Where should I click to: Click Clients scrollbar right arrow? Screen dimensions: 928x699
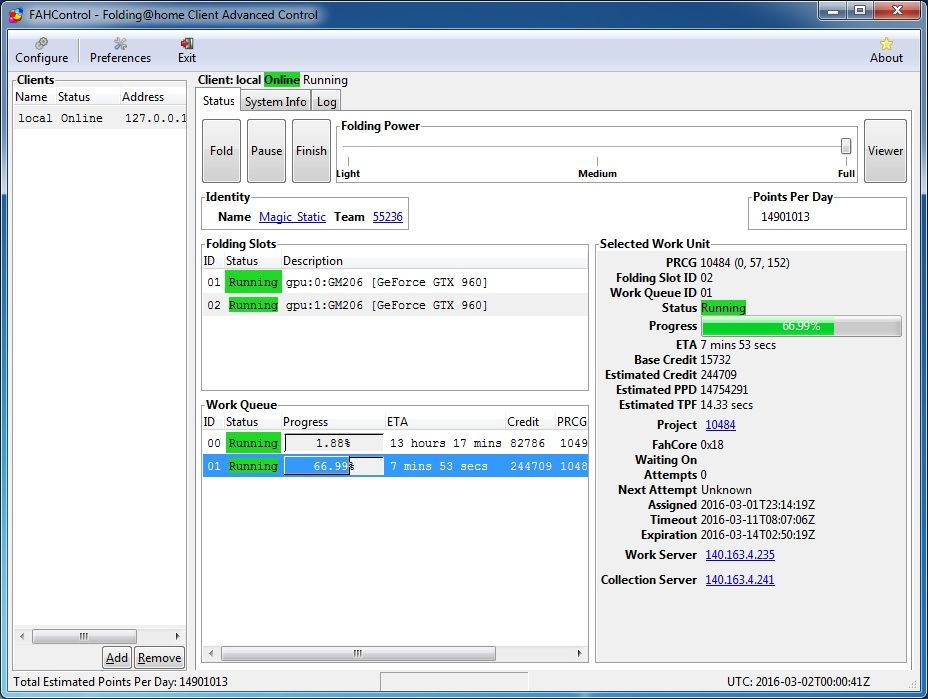177,636
